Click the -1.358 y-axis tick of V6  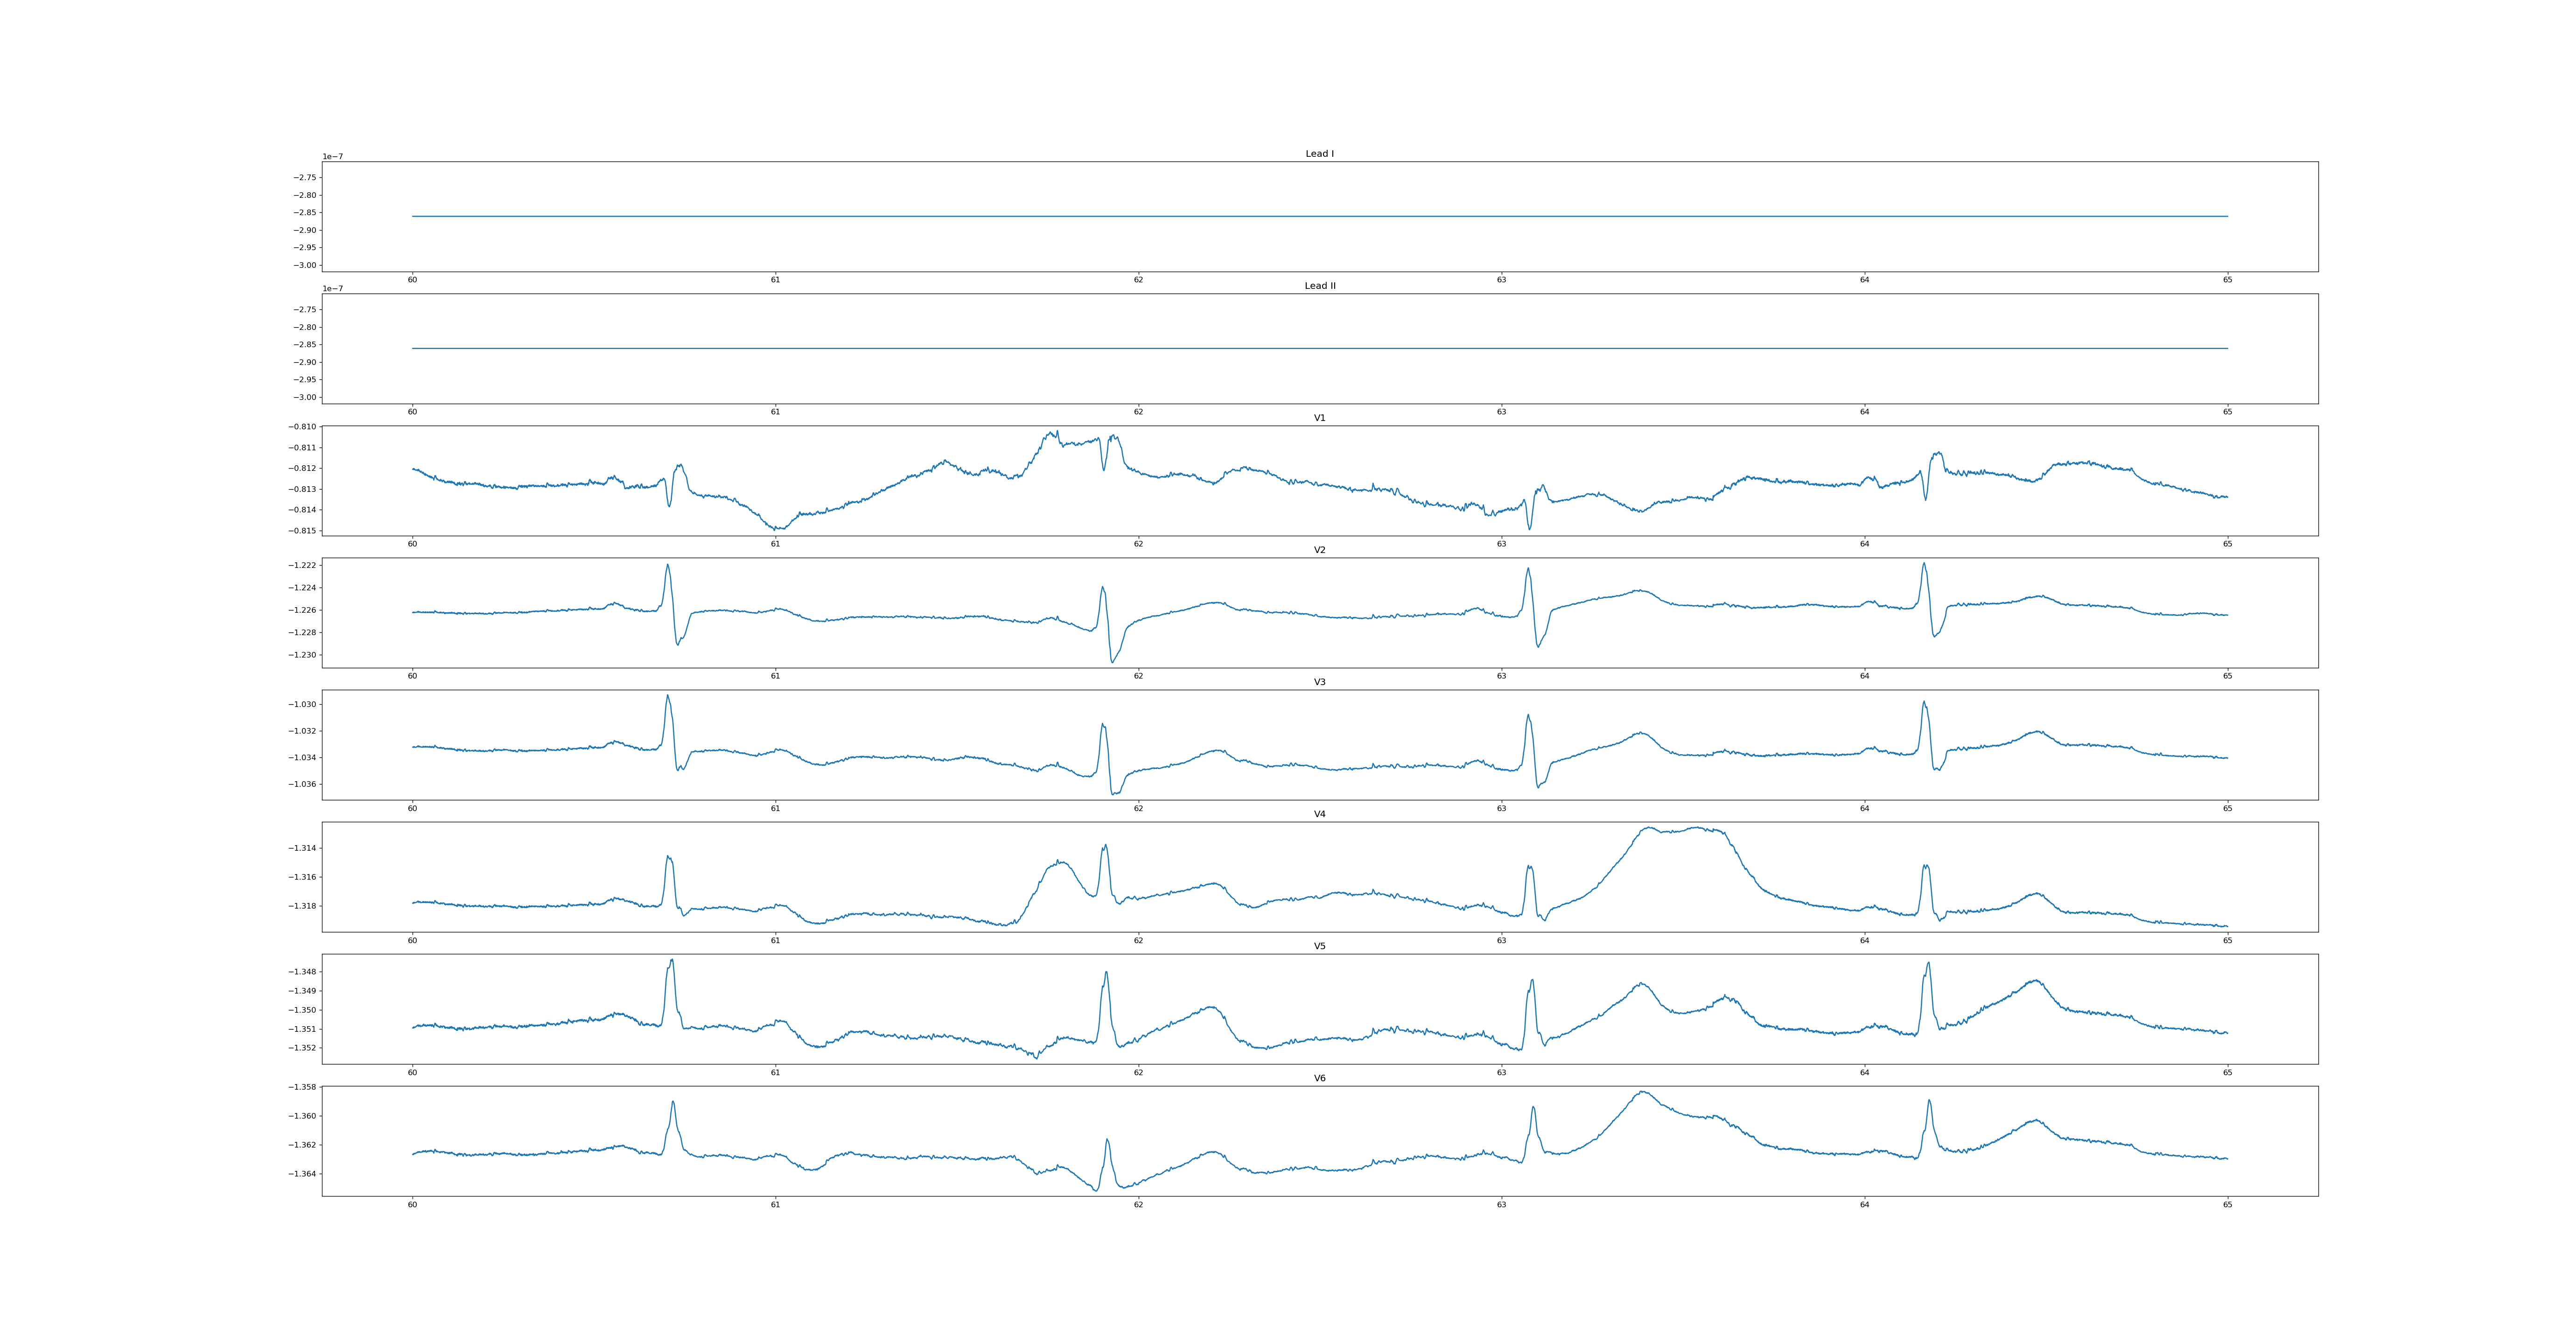pyautogui.click(x=303, y=1087)
